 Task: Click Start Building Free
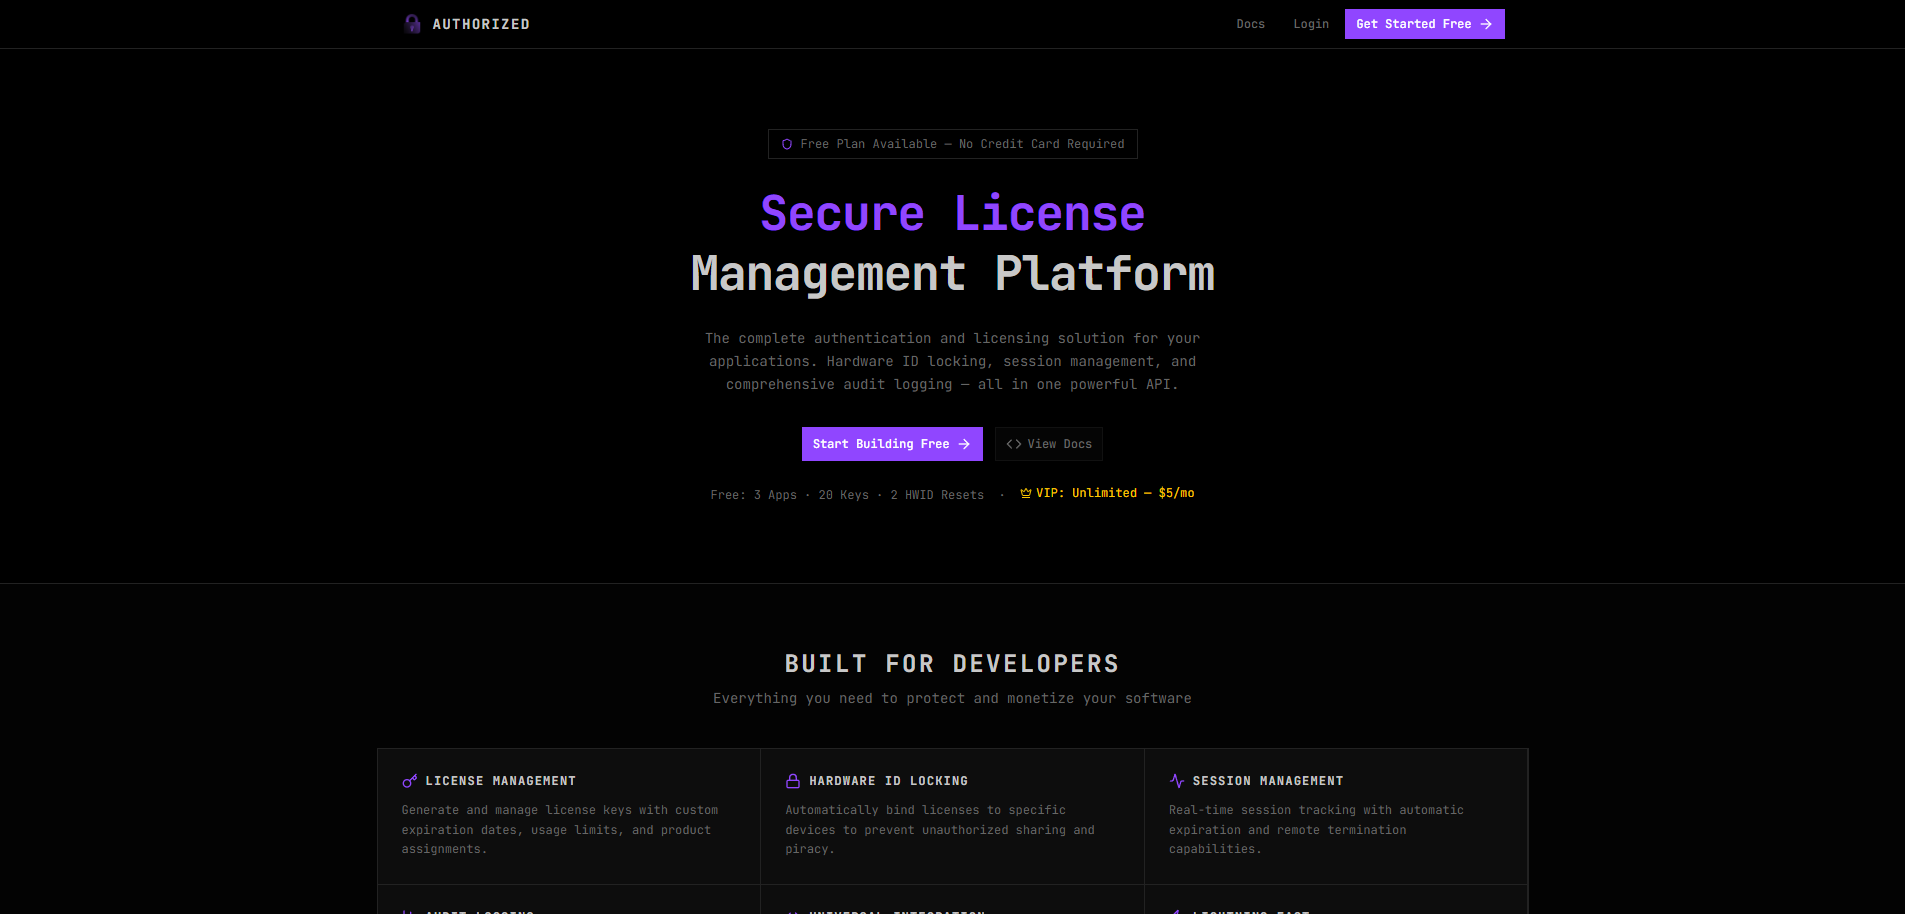pyautogui.click(x=892, y=443)
